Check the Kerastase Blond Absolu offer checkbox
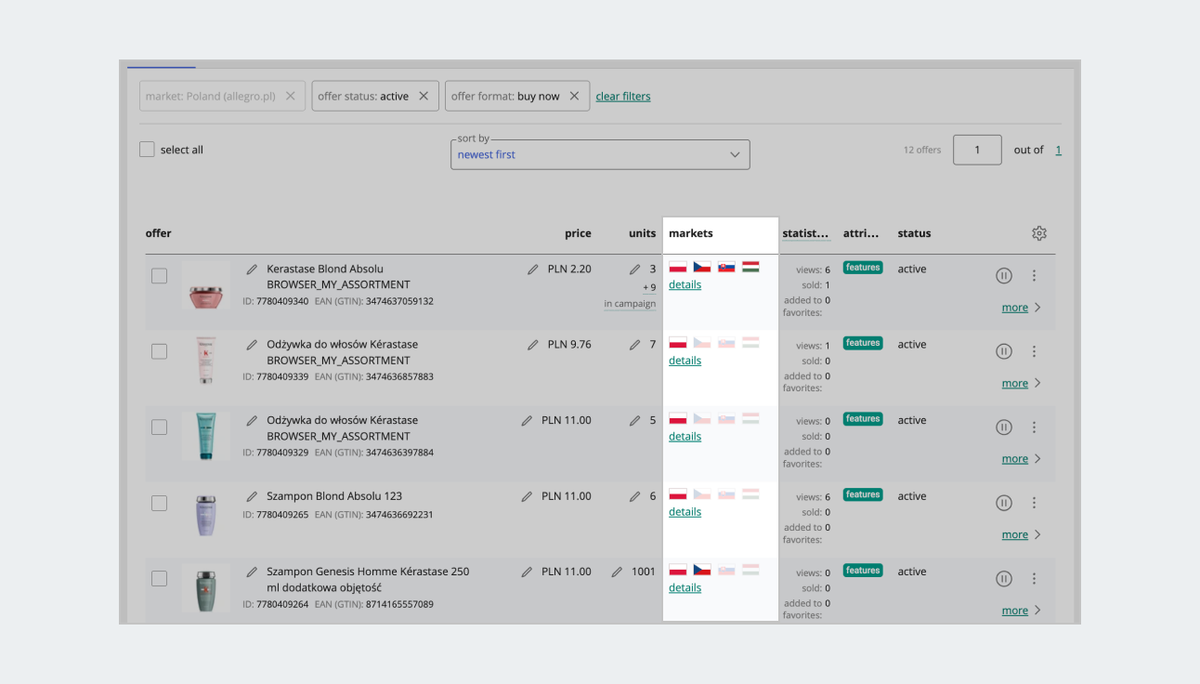The height and width of the screenshot is (684, 1200). (x=159, y=276)
